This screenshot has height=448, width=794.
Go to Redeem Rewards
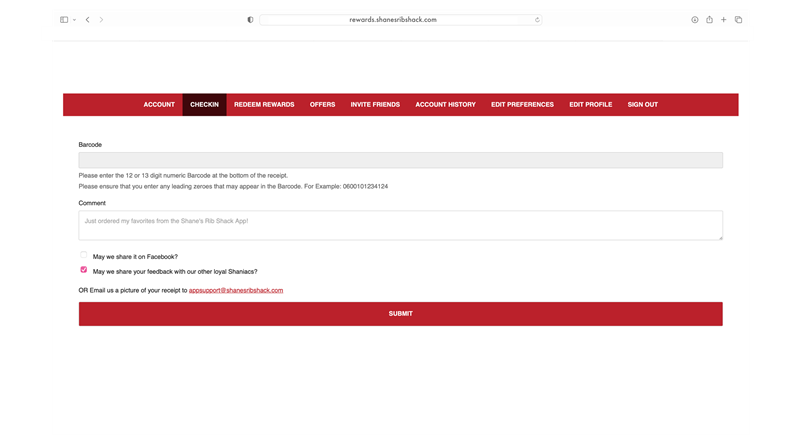tap(264, 105)
